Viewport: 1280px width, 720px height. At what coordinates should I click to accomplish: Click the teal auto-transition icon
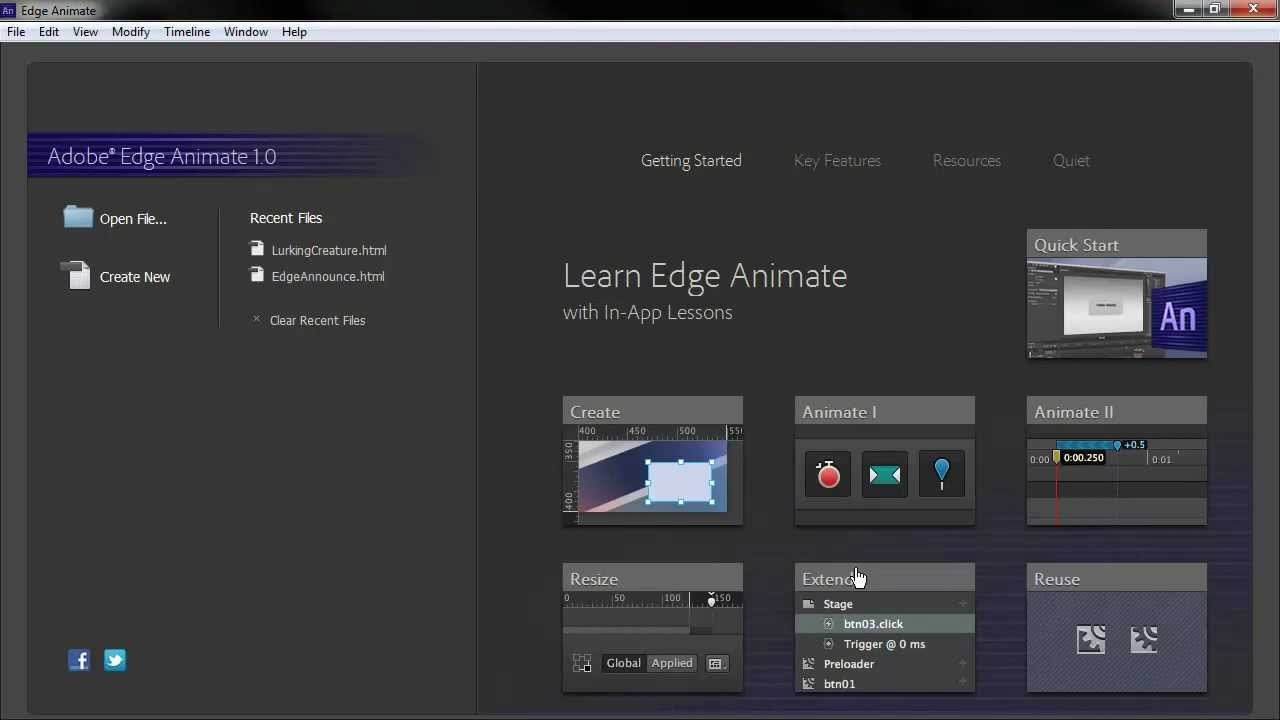point(885,474)
